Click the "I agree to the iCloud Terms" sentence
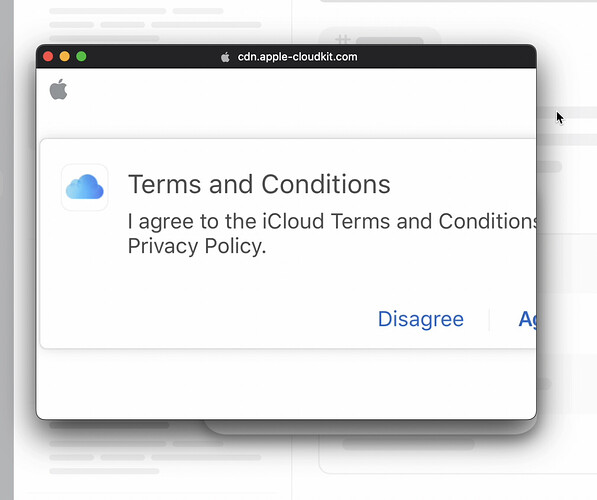Image resolution: width=597 pixels, height=500 pixels. (332, 221)
